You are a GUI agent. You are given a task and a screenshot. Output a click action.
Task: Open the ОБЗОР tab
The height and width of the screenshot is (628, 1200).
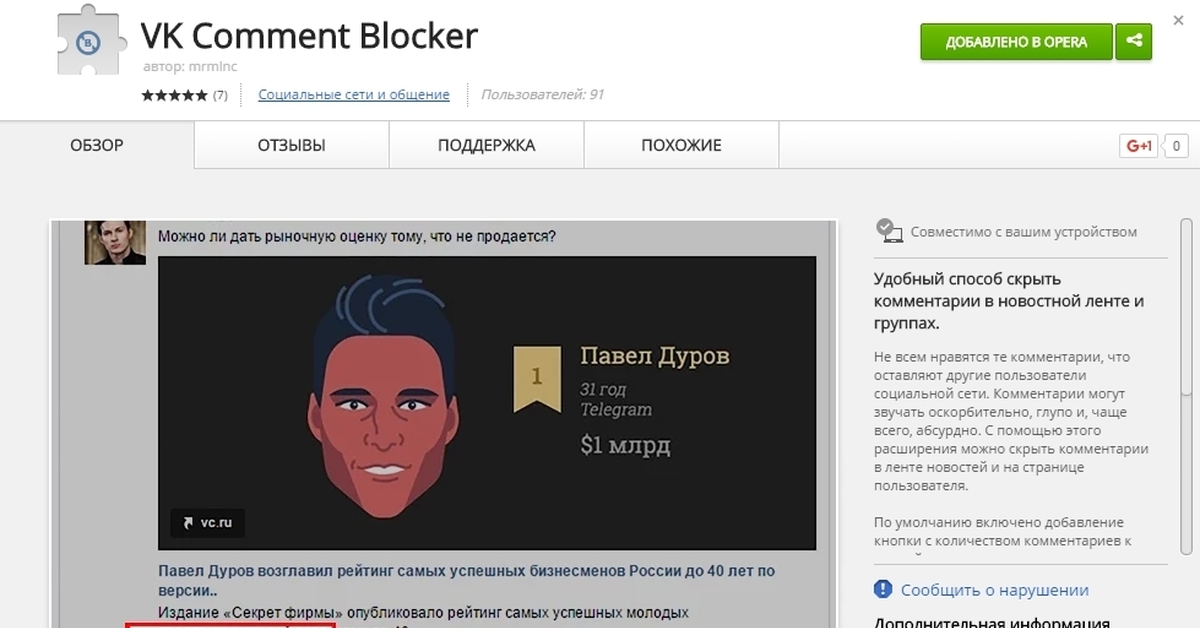click(97, 146)
